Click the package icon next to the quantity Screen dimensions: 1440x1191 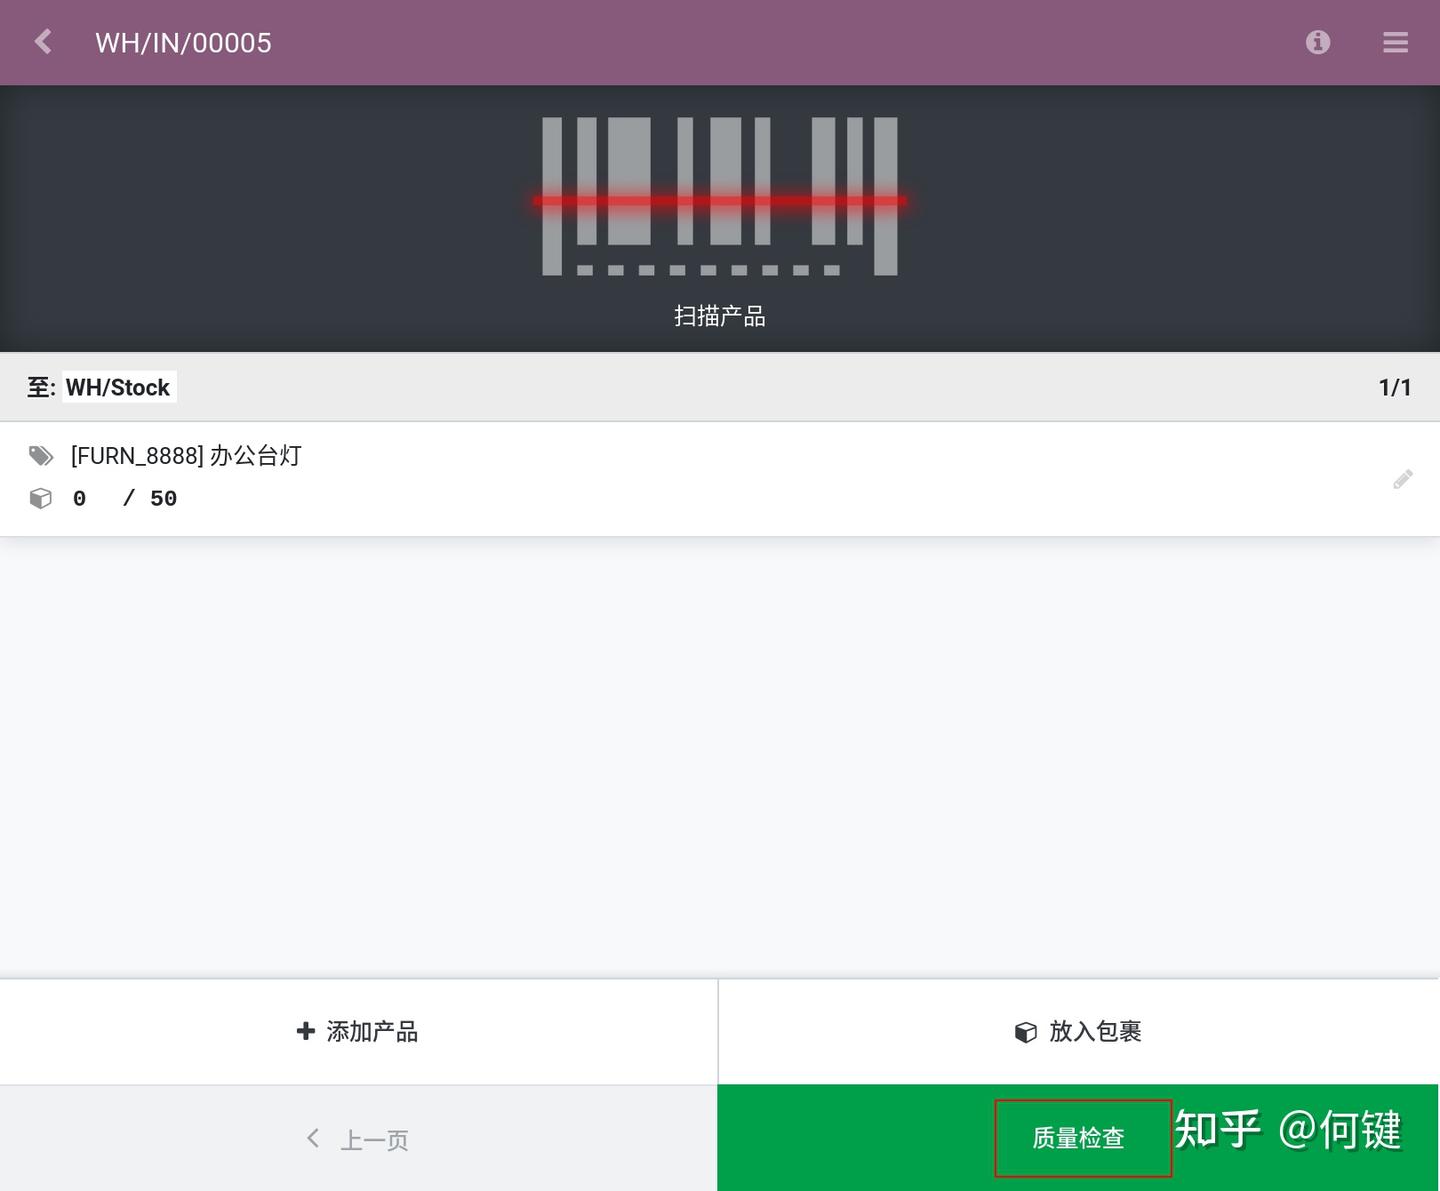pos(41,497)
